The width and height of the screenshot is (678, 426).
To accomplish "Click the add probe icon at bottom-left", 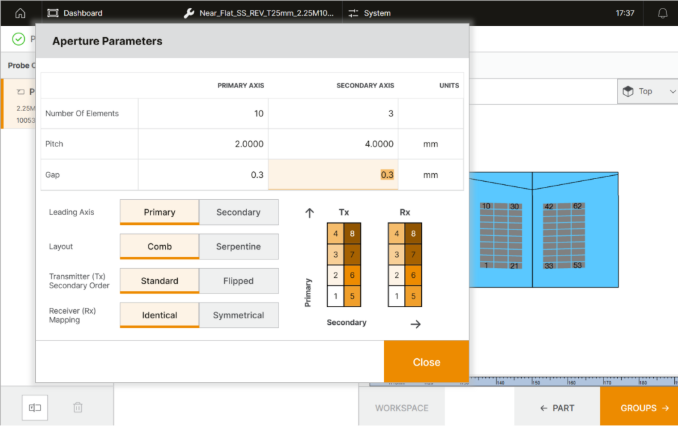I will (x=35, y=407).
